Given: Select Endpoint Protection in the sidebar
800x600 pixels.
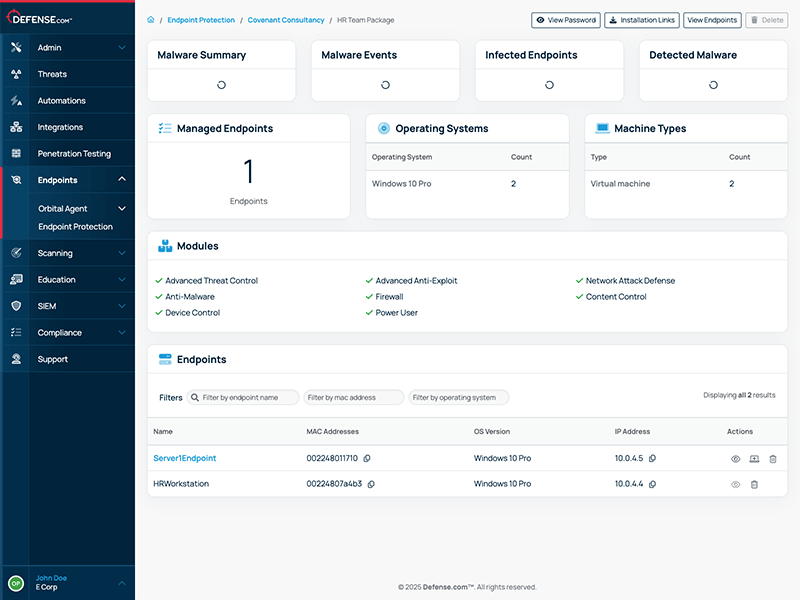Looking at the screenshot, I should point(77,226).
